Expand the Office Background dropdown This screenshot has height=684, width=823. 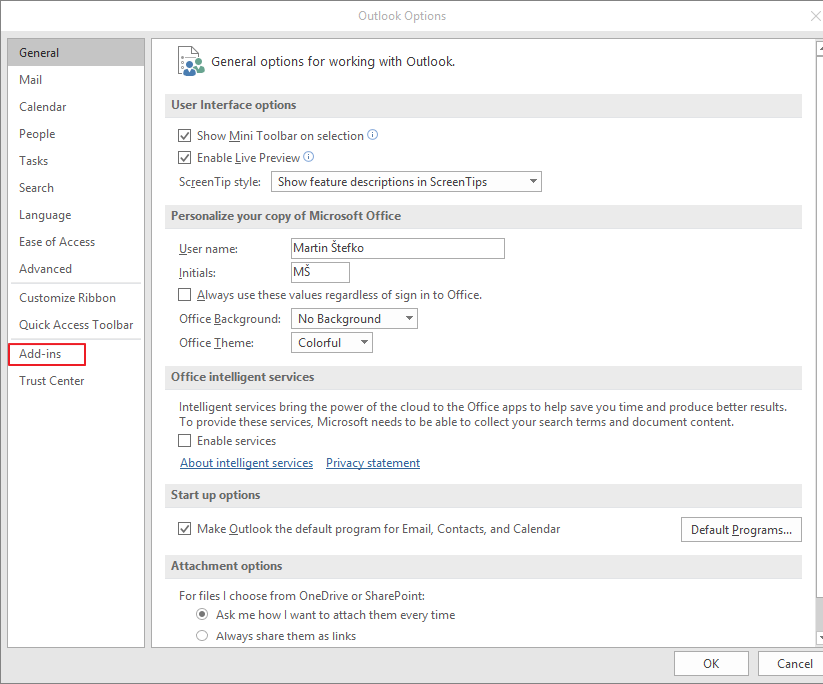[354, 319]
